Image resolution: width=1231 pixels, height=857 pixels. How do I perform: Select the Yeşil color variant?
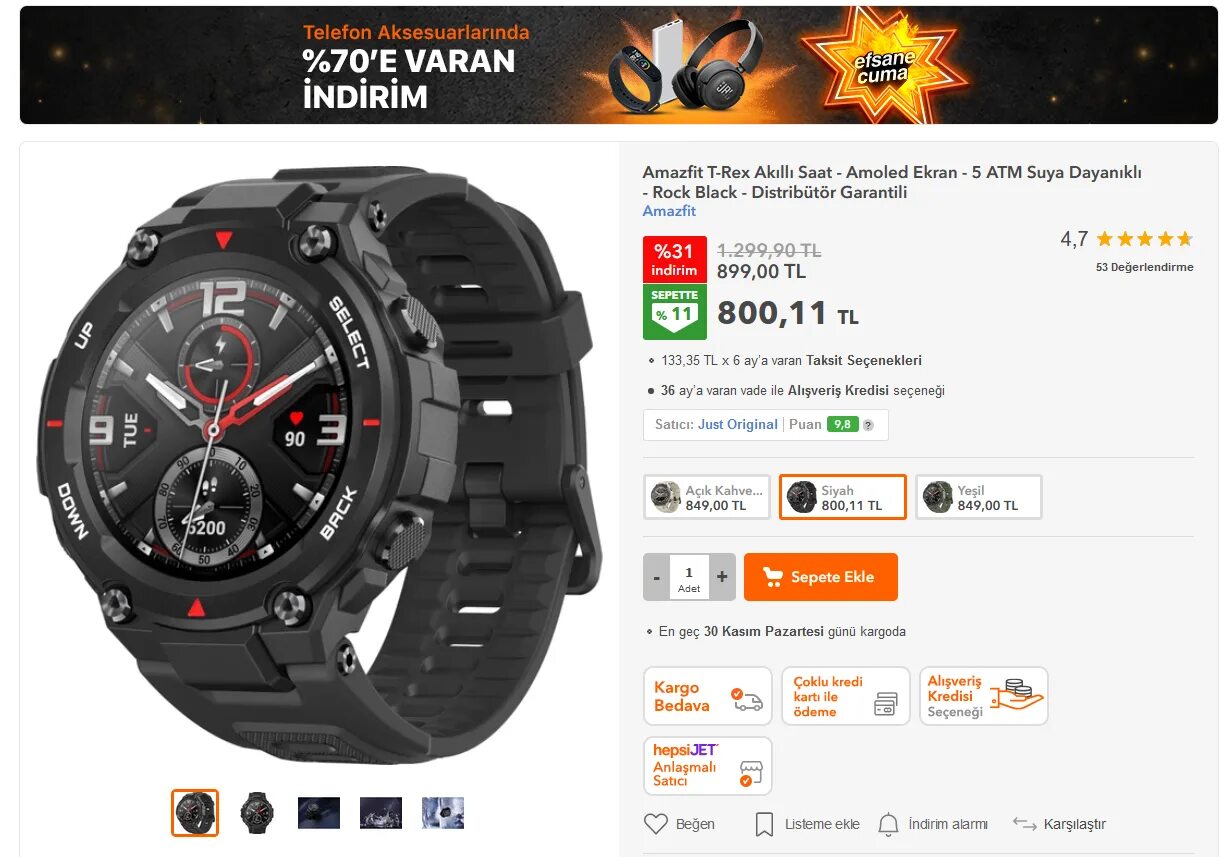pyautogui.click(x=979, y=497)
